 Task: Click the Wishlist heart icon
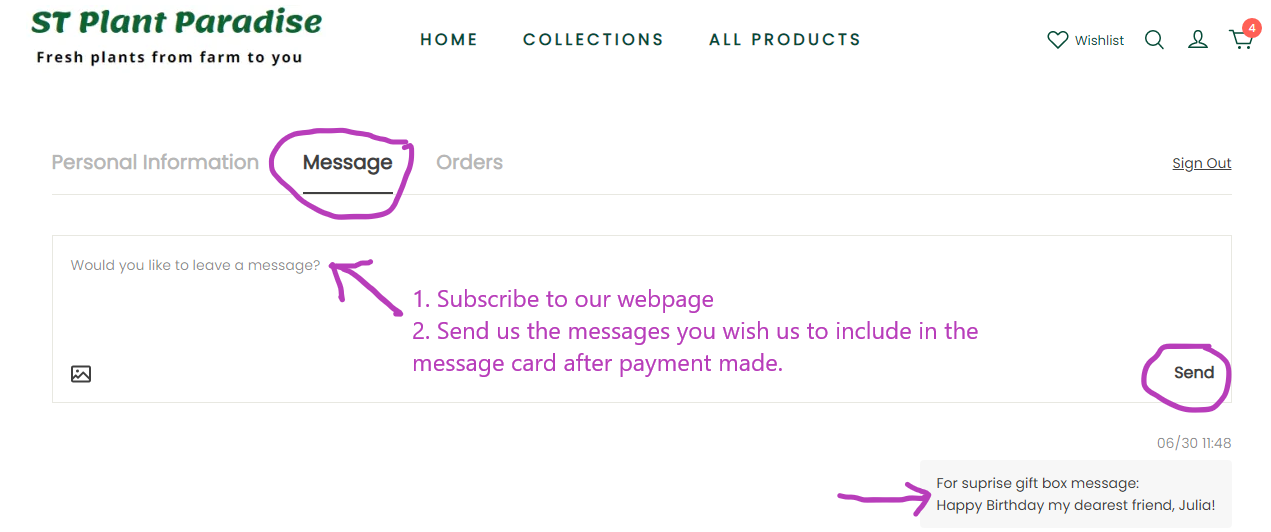1057,40
